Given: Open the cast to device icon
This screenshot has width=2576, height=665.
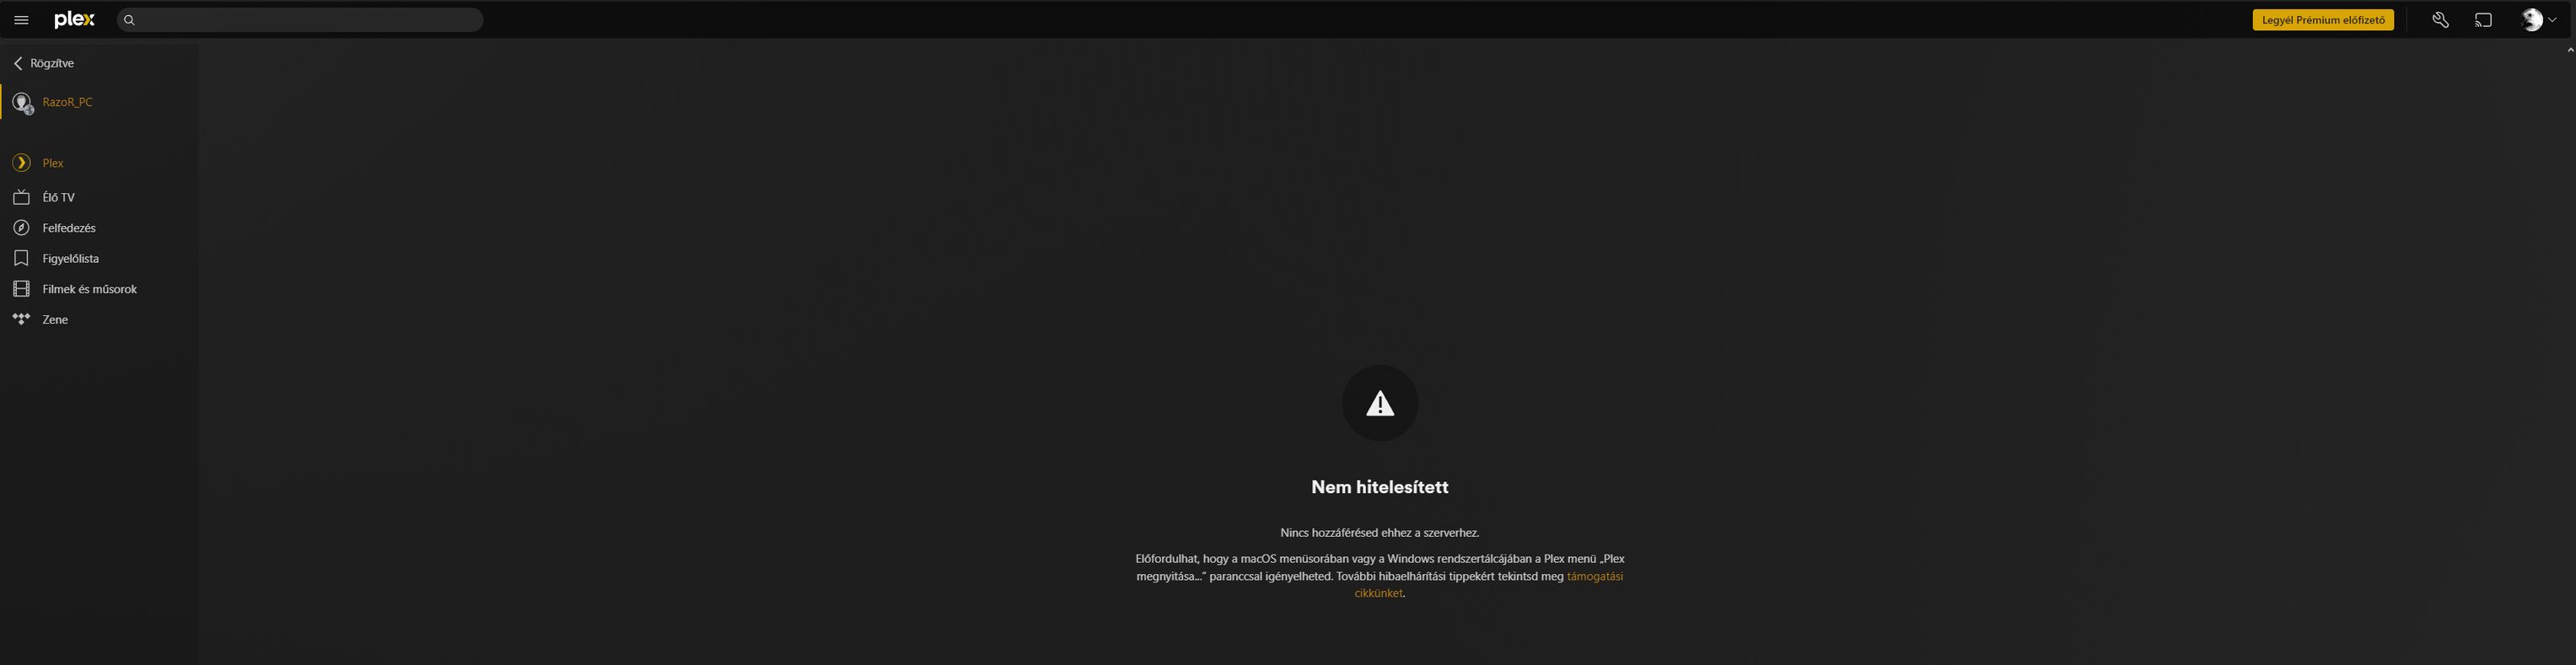Looking at the screenshot, I should pyautogui.click(x=2483, y=20).
